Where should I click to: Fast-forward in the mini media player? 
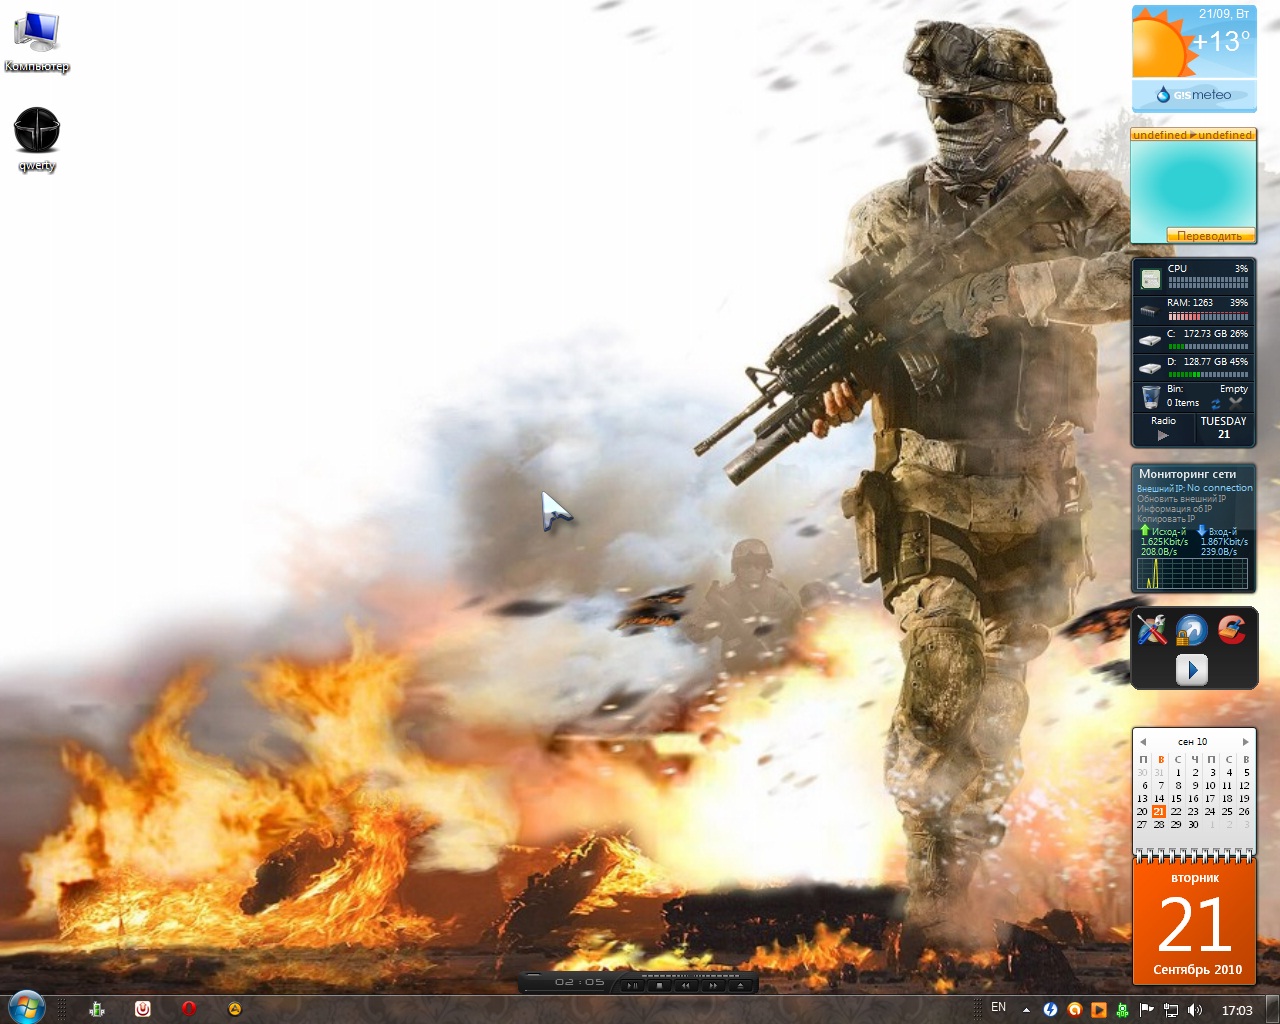(713, 985)
